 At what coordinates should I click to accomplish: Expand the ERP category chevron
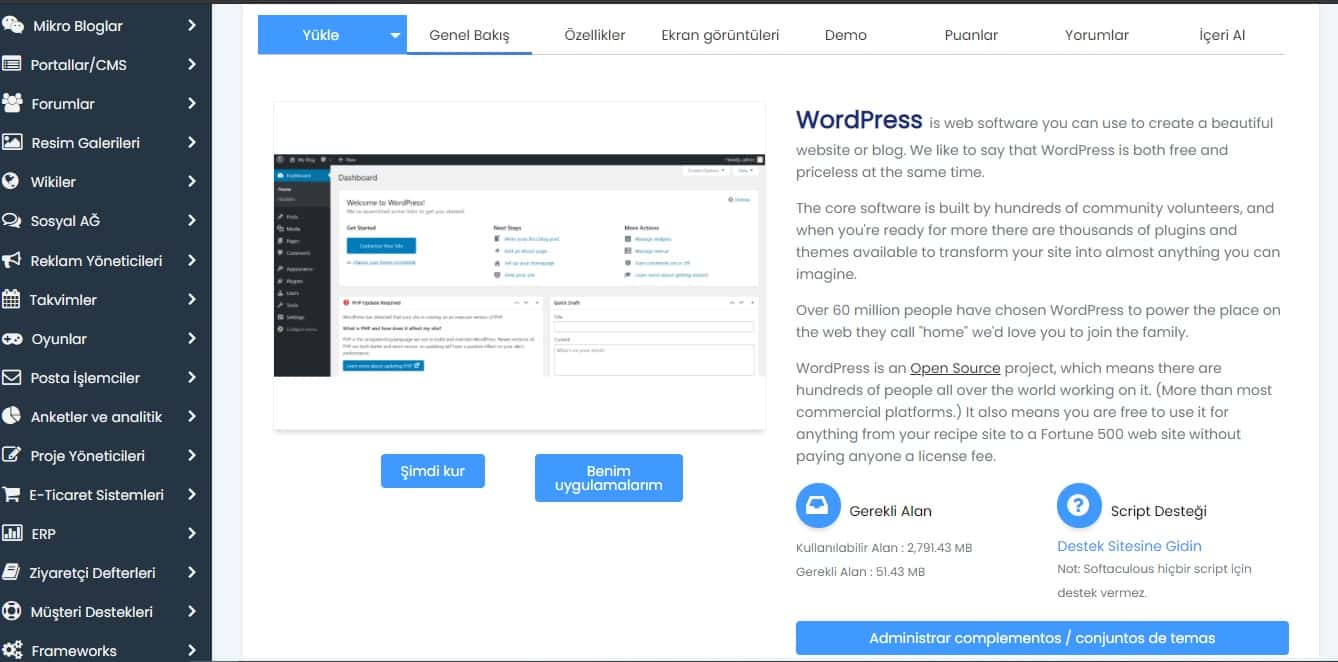click(x=192, y=534)
